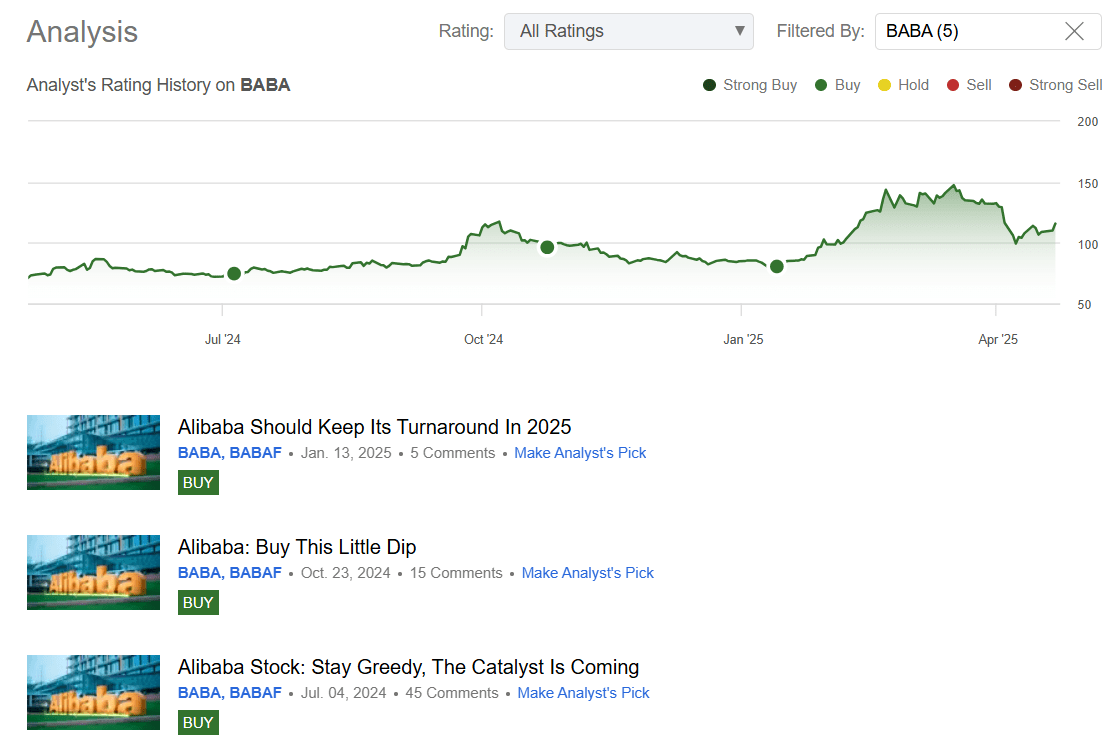Click the BUY badge on the Jan. 13 article

[x=198, y=482]
